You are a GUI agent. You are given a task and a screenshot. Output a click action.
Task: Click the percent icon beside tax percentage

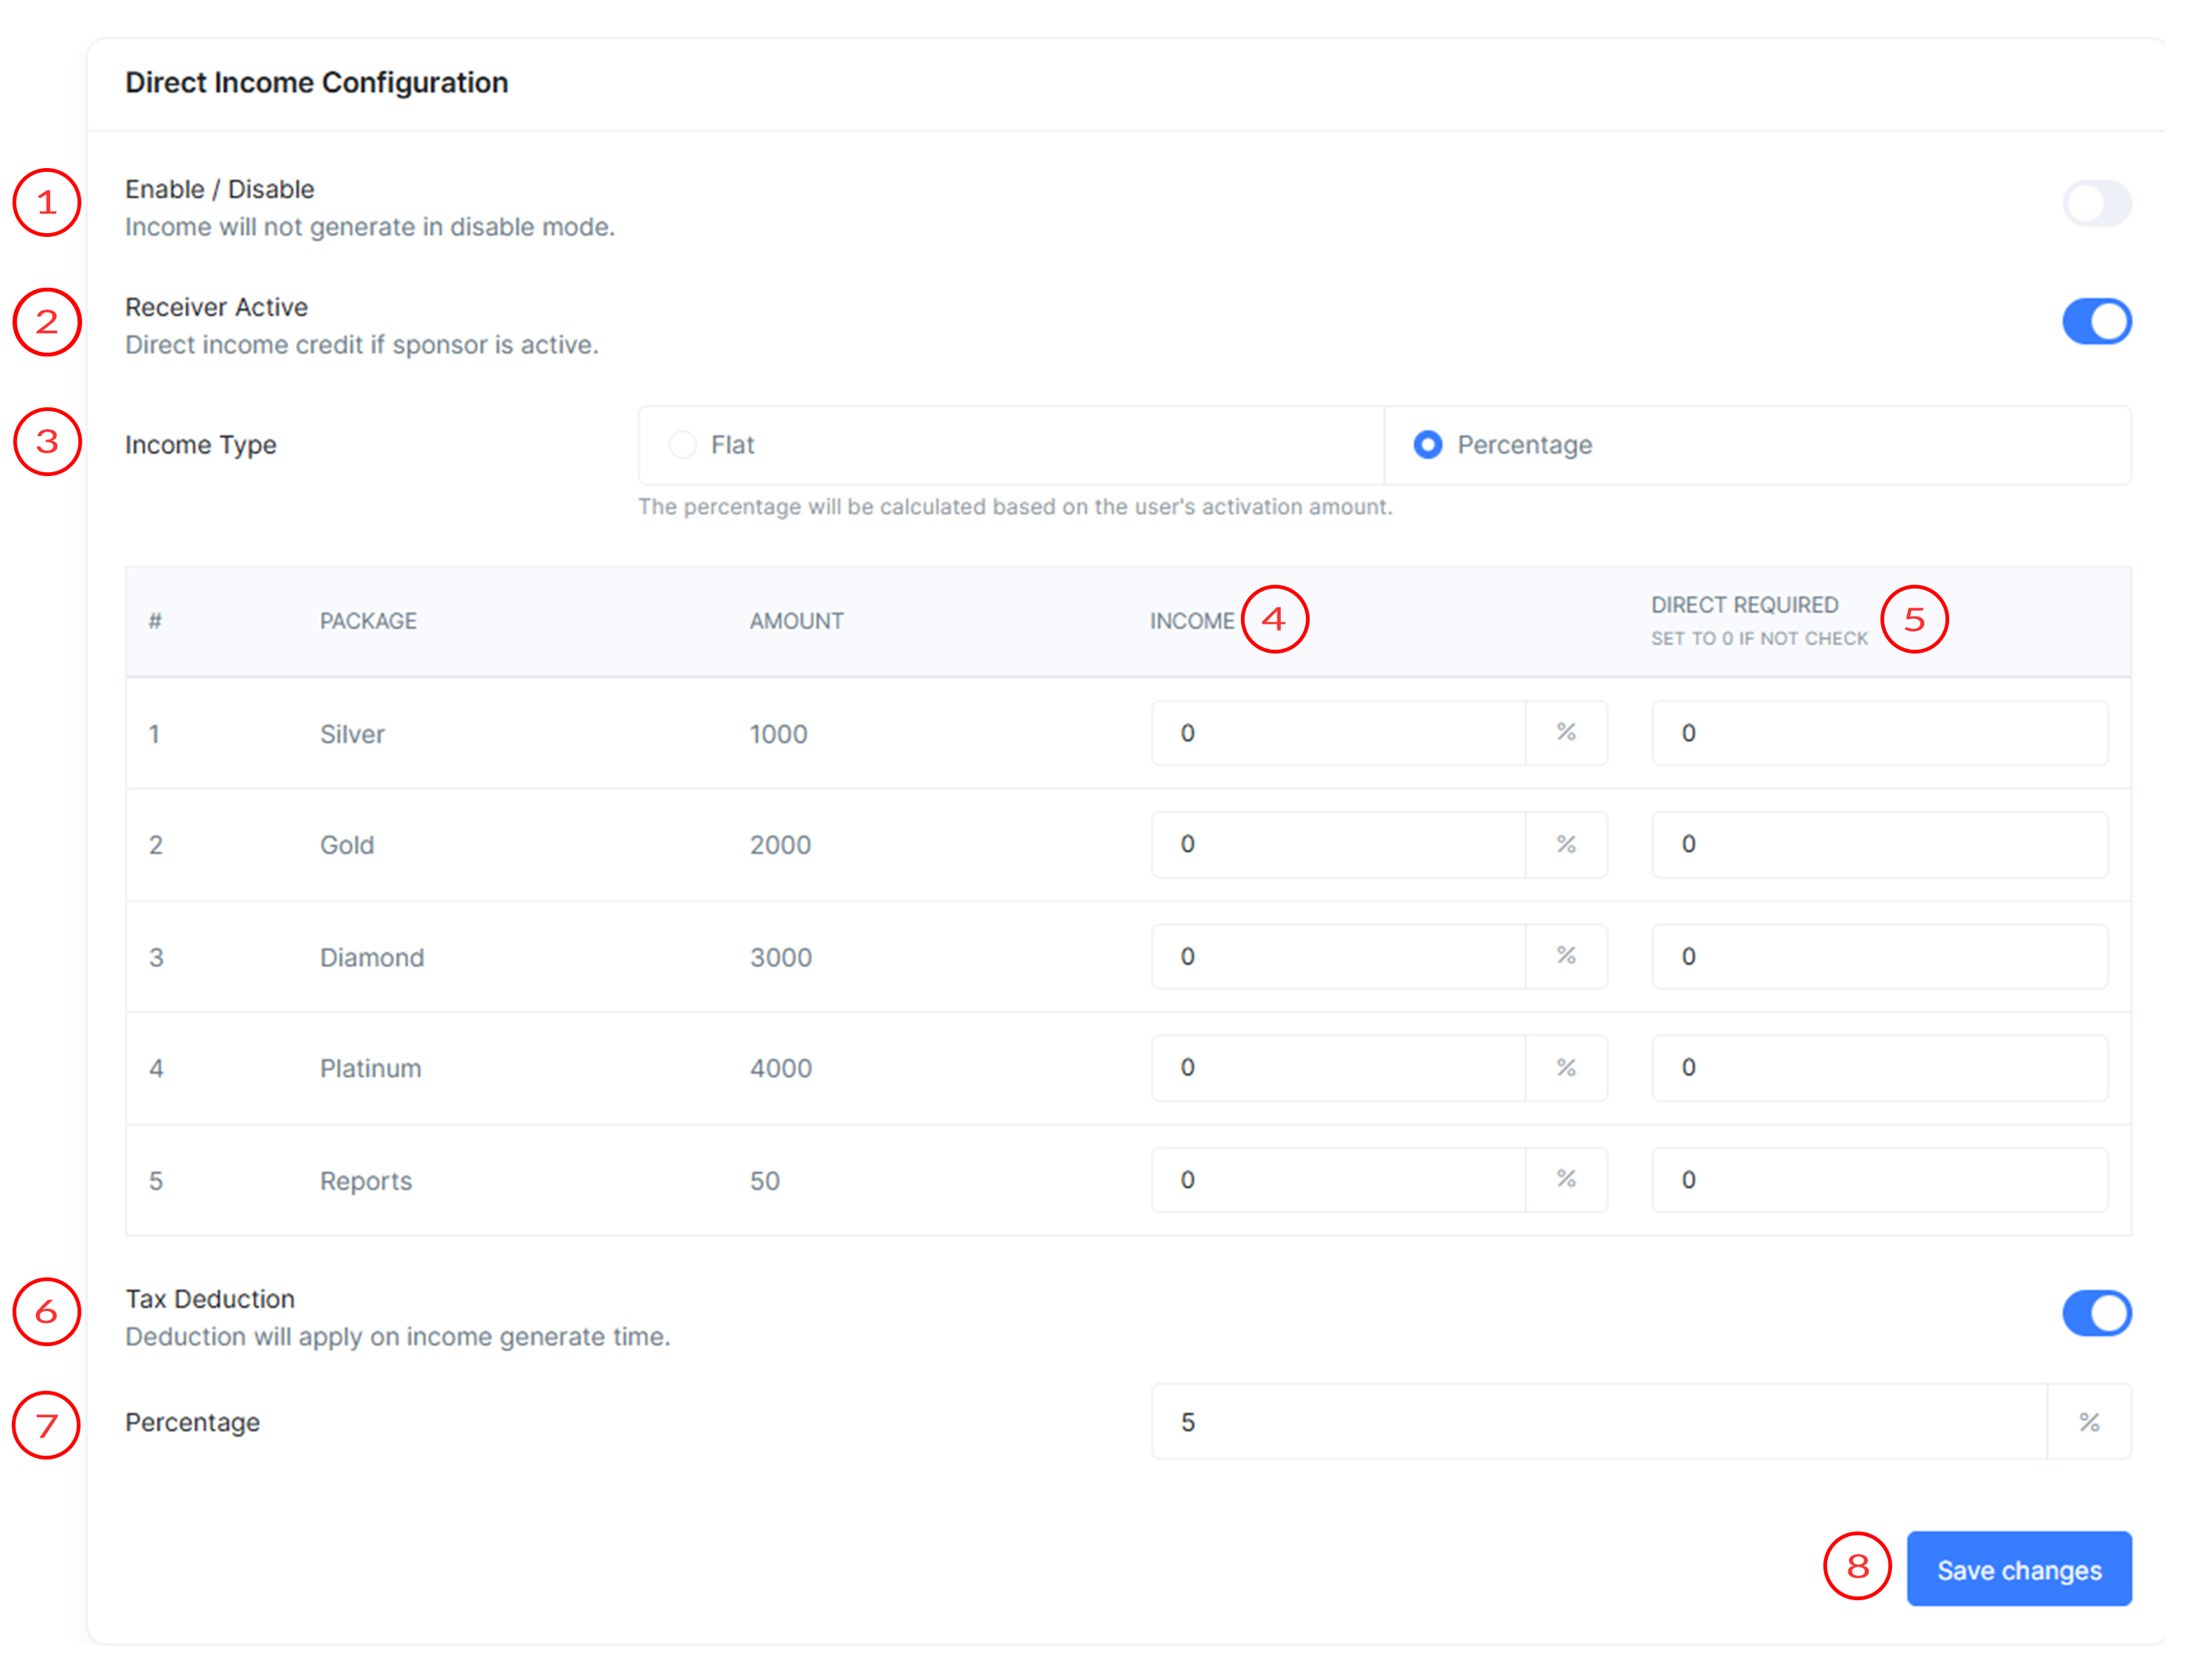coord(2089,1422)
